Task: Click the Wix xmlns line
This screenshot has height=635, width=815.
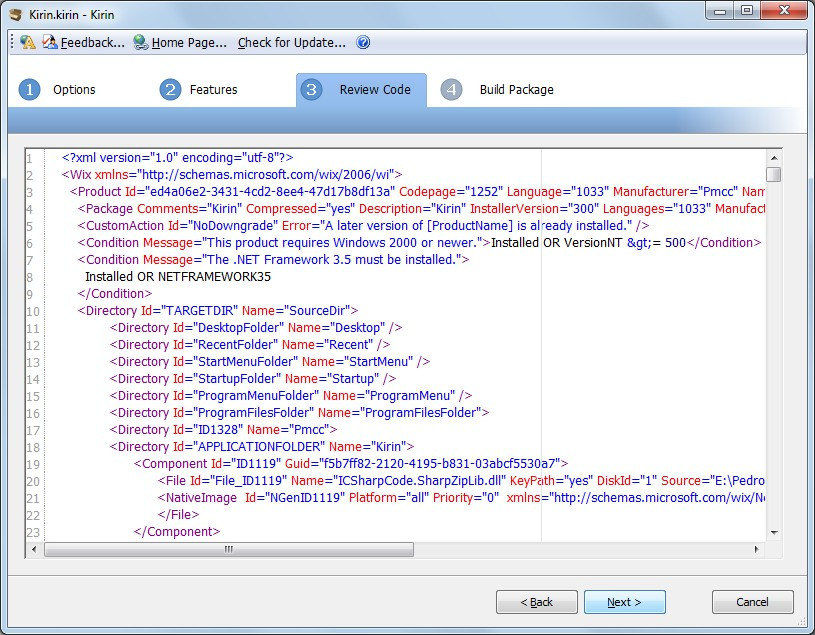Action: click(232, 175)
